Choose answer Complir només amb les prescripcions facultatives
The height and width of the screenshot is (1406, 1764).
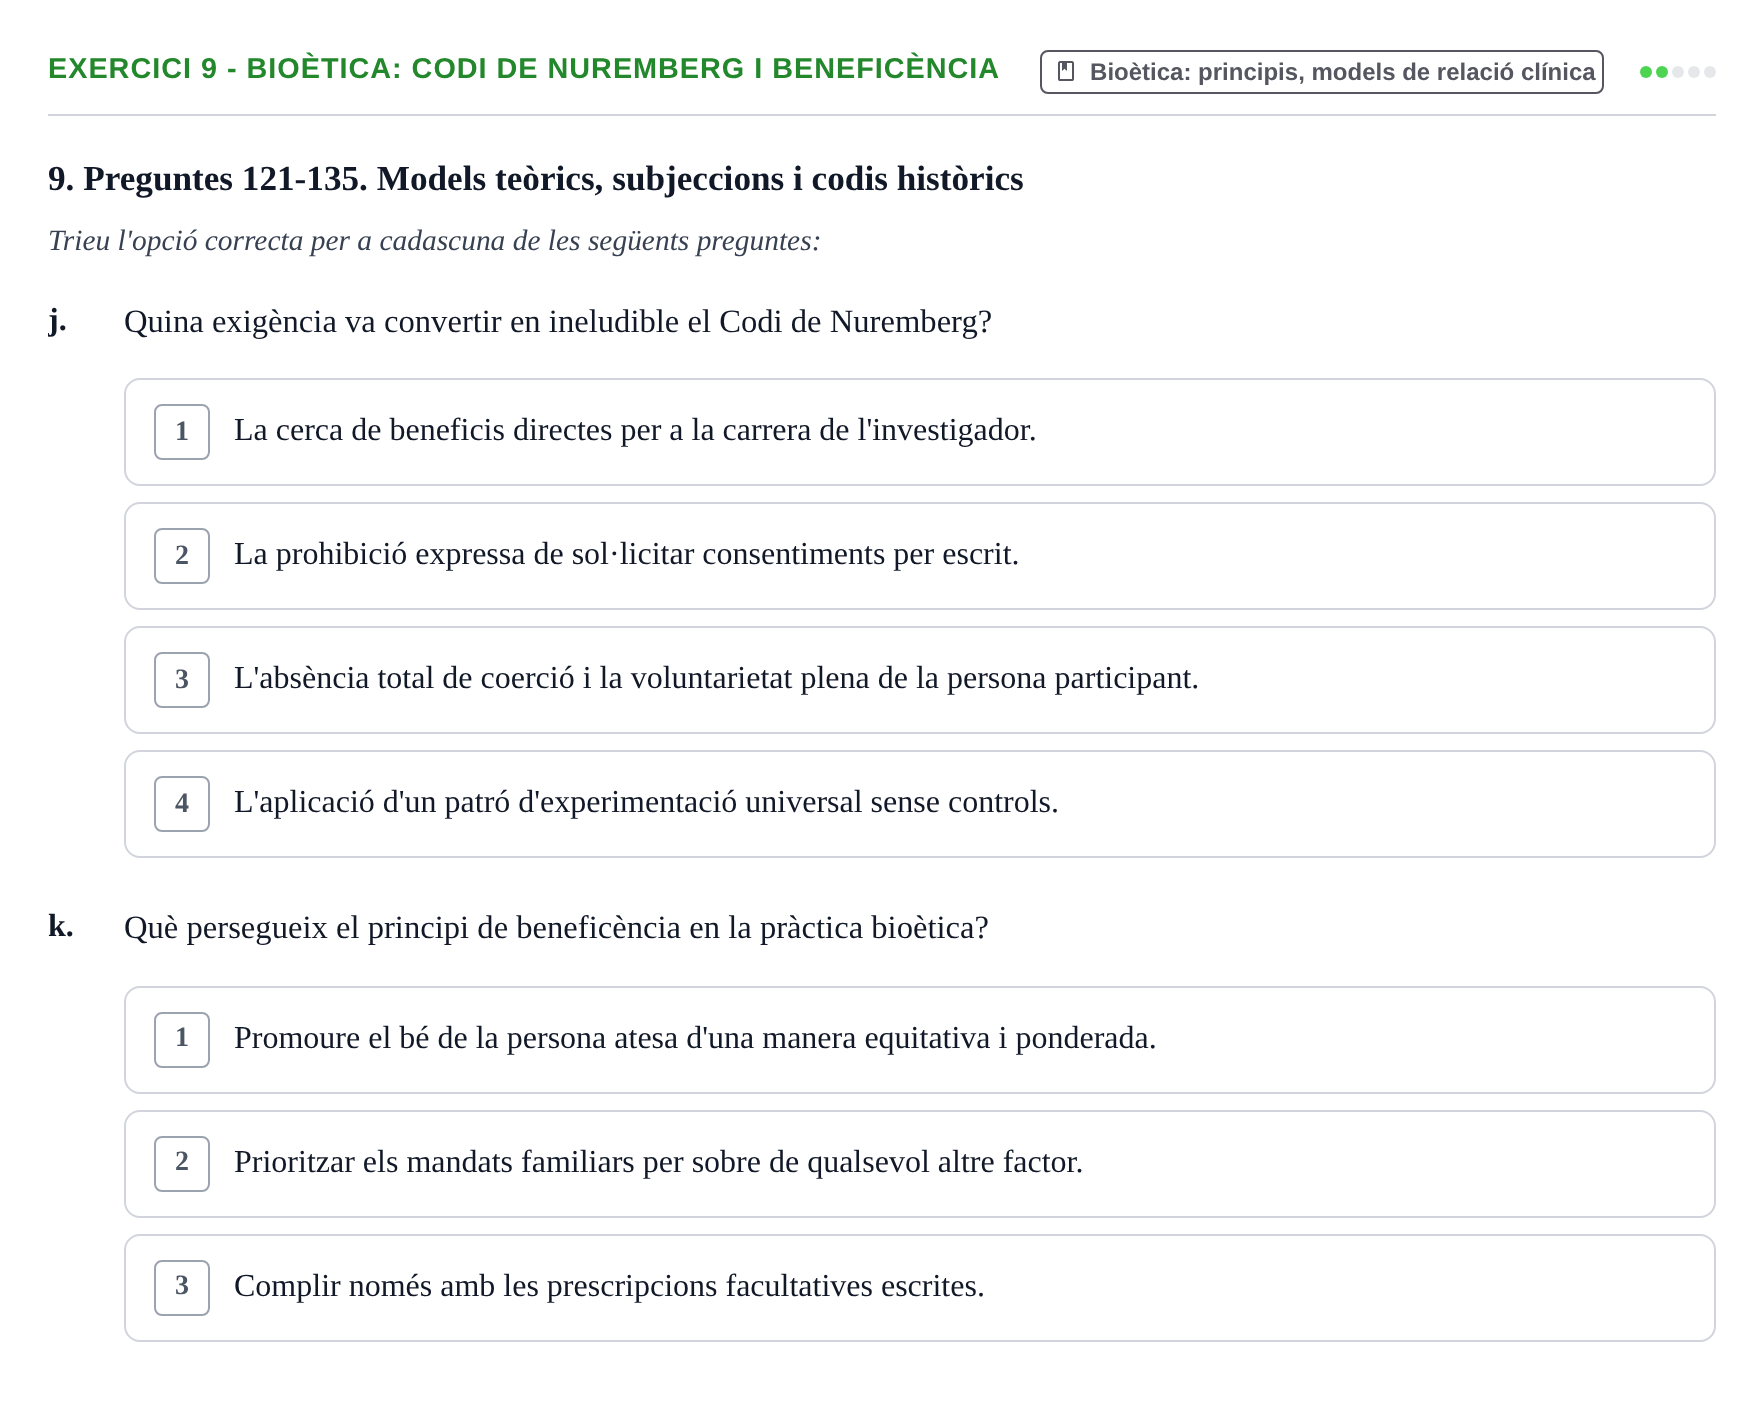click(919, 1288)
